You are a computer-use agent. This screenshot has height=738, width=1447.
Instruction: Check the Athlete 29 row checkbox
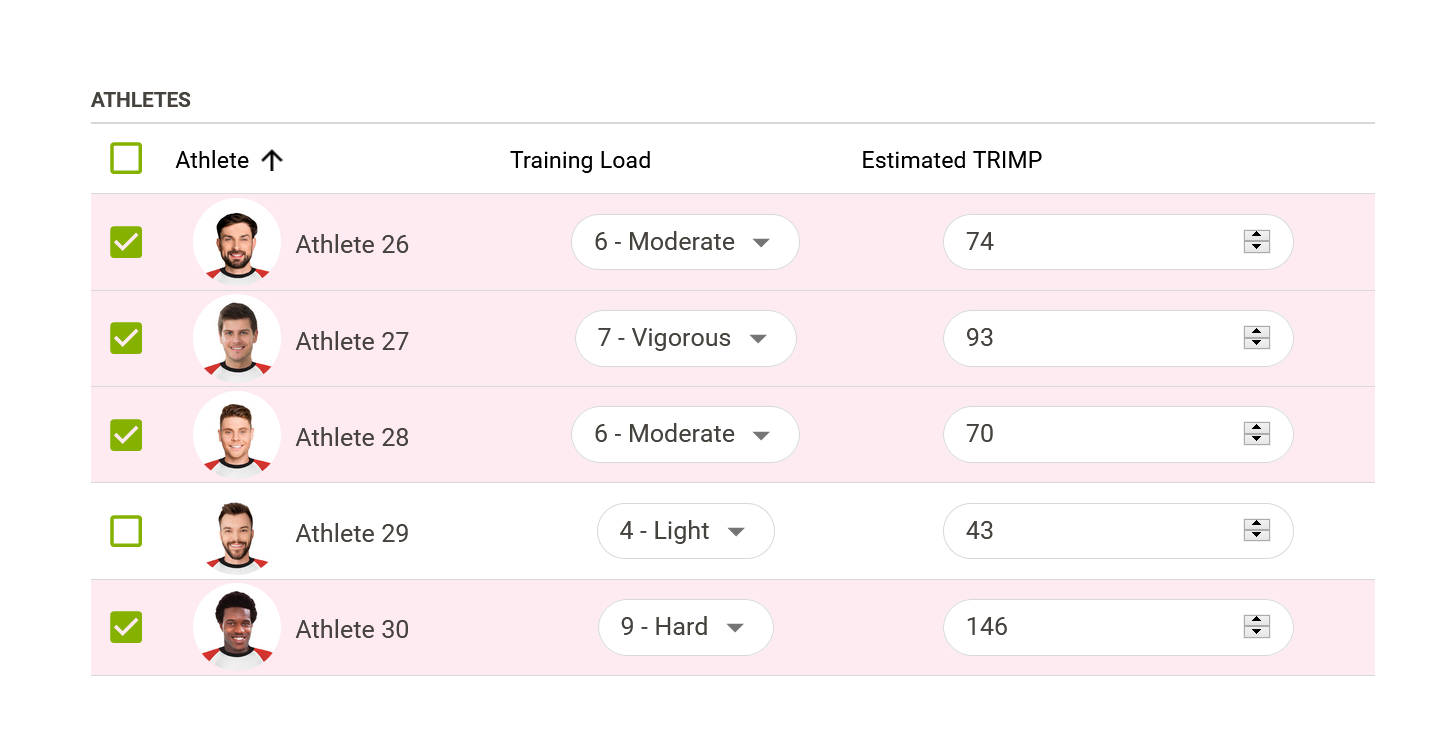tap(126, 531)
